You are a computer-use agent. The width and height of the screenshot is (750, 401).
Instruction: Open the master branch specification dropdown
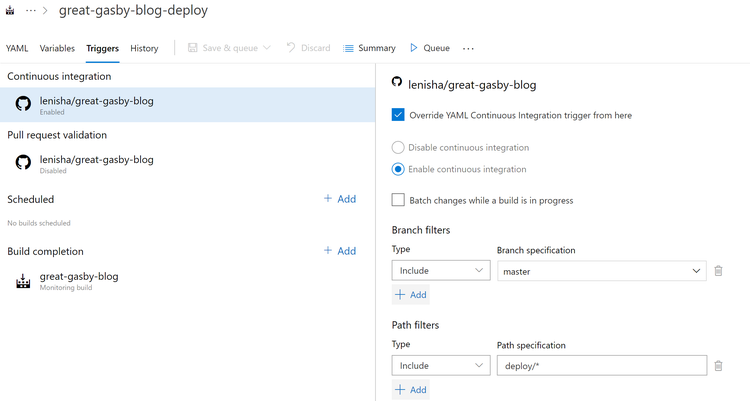[x=602, y=271]
